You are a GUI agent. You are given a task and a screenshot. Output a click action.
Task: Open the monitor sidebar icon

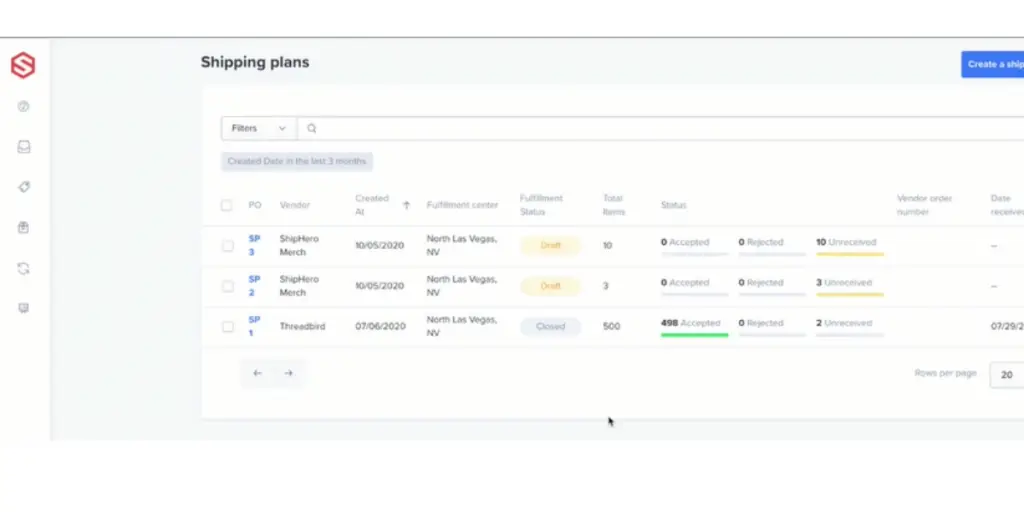[x=24, y=308]
